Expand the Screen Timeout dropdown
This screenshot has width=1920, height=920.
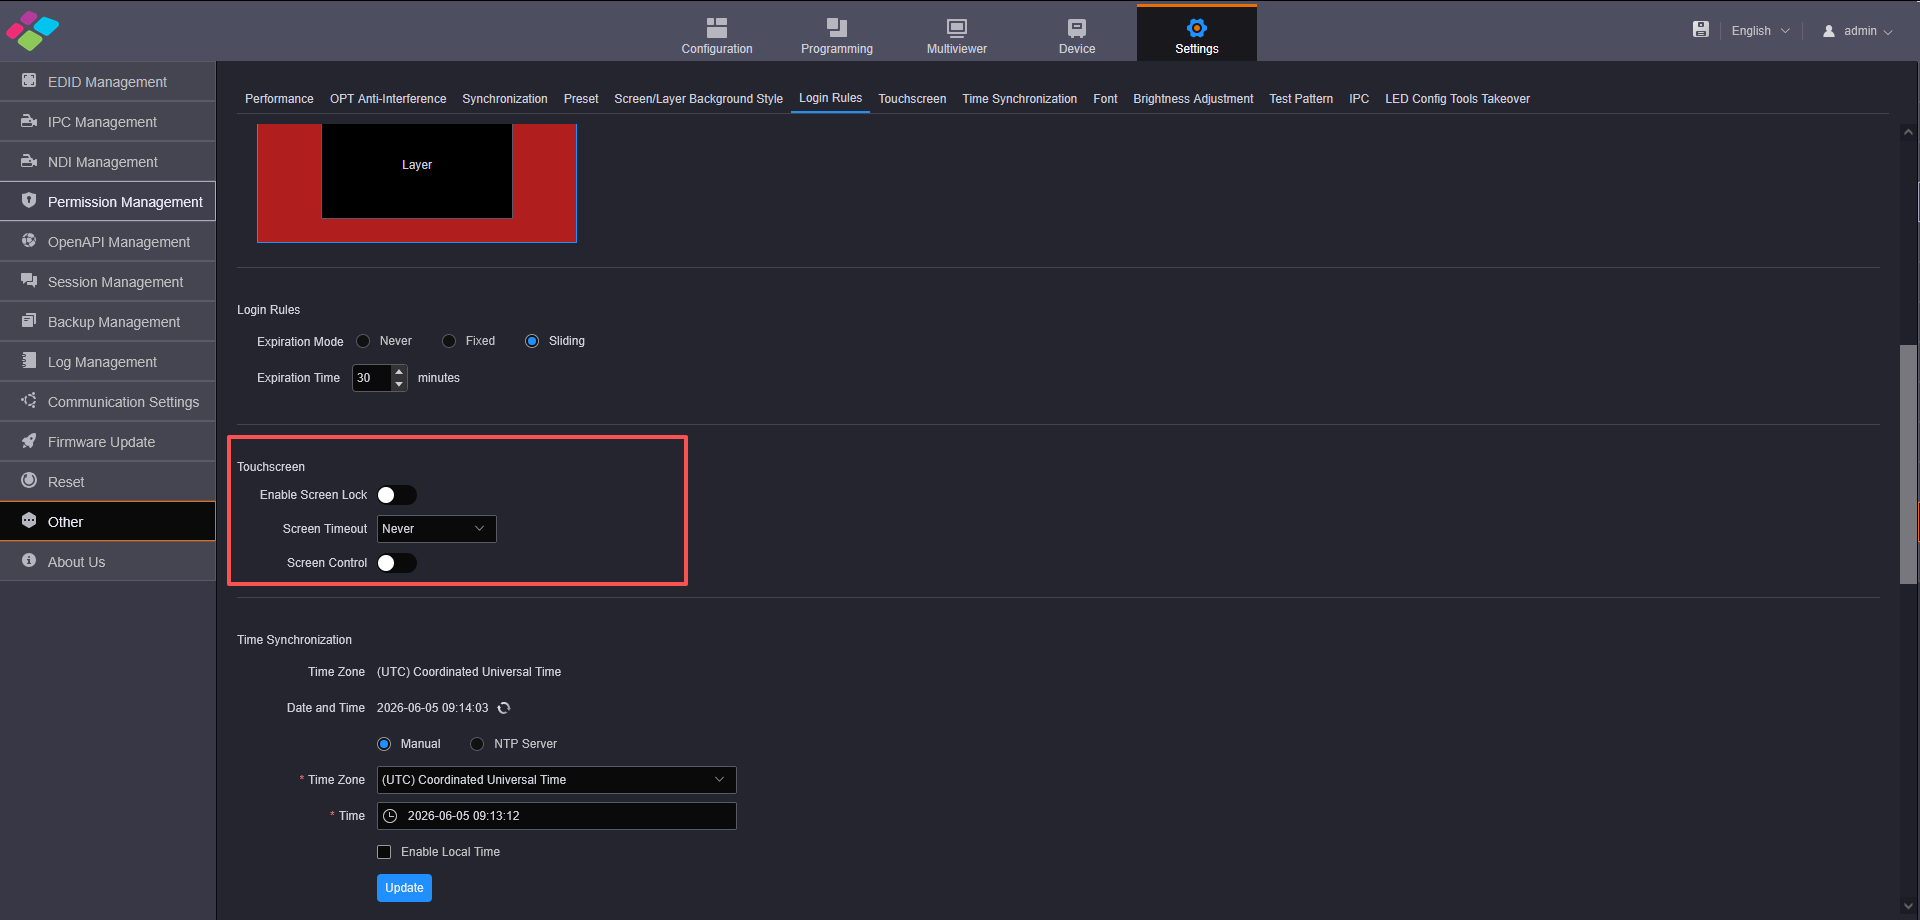[436, 529]
